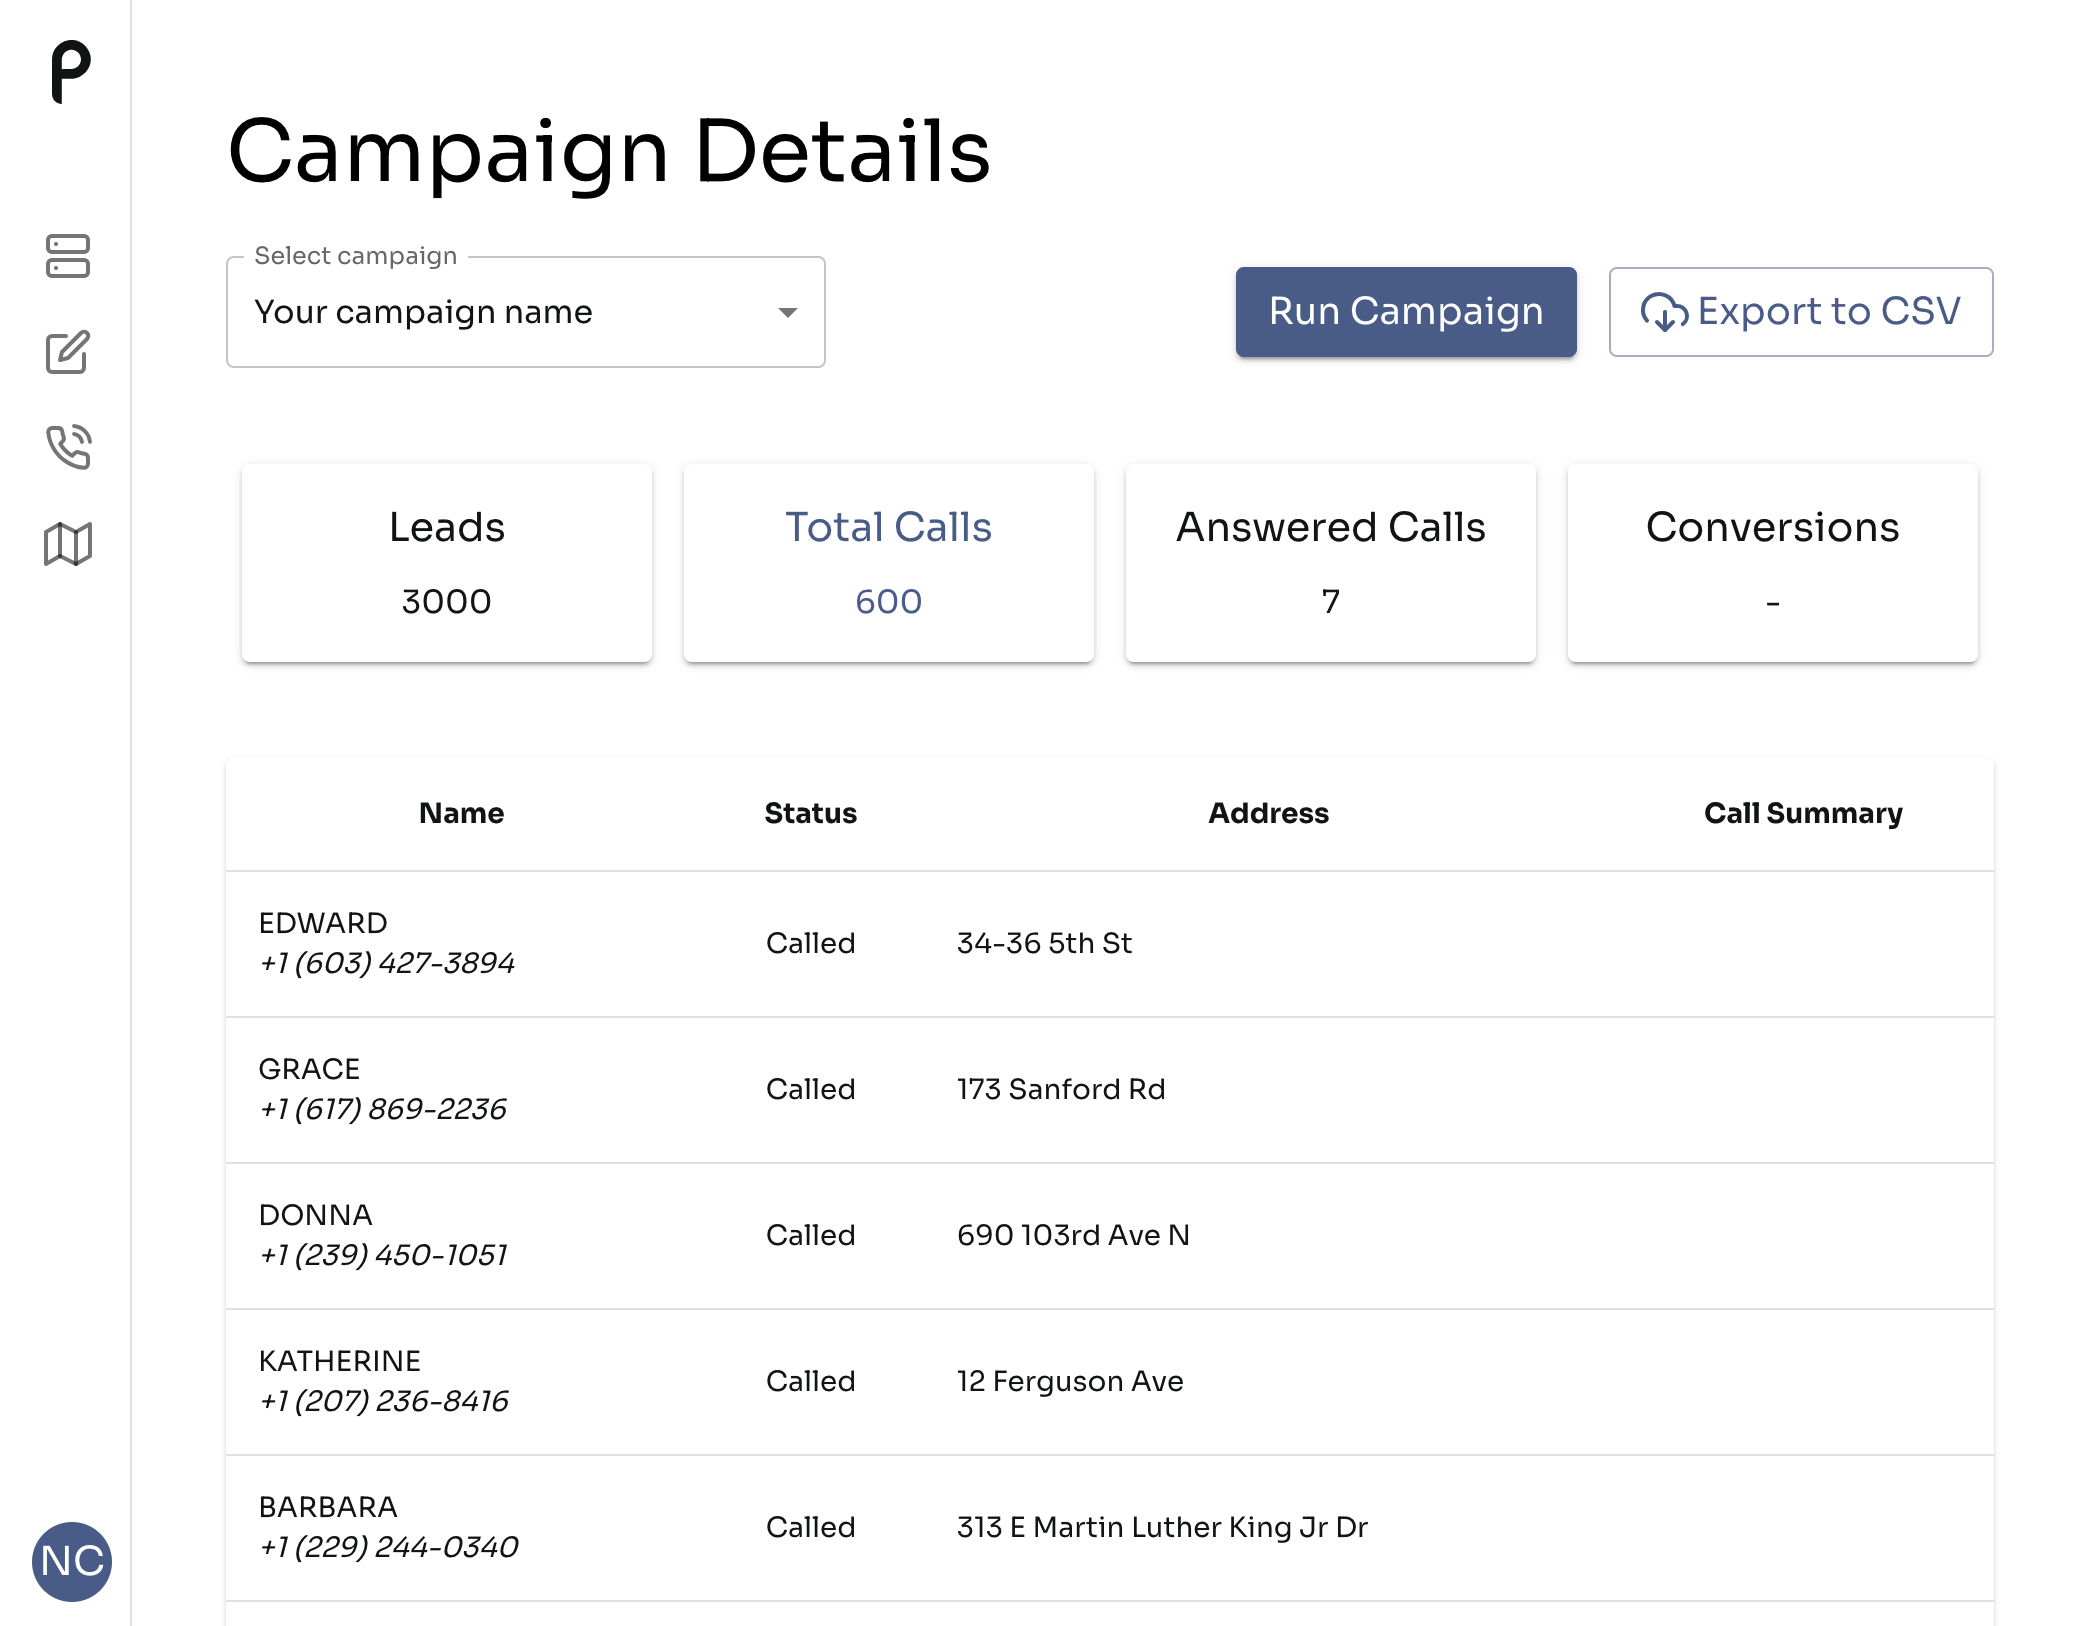Click phone number +1 (207) 236-8416
The width and height of the screenshot is (2090, 1626).
tap(384, 1400)
